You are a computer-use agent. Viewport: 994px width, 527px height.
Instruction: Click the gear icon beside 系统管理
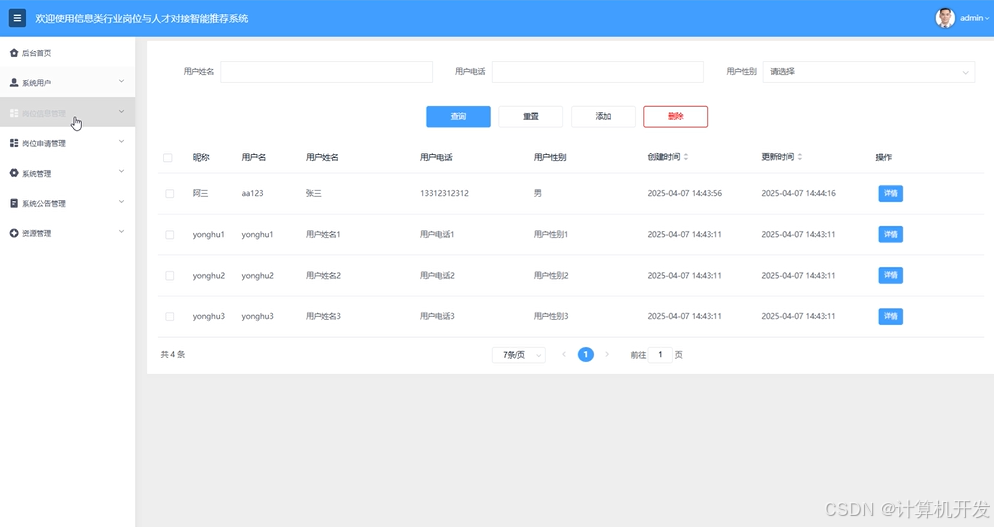14,173
